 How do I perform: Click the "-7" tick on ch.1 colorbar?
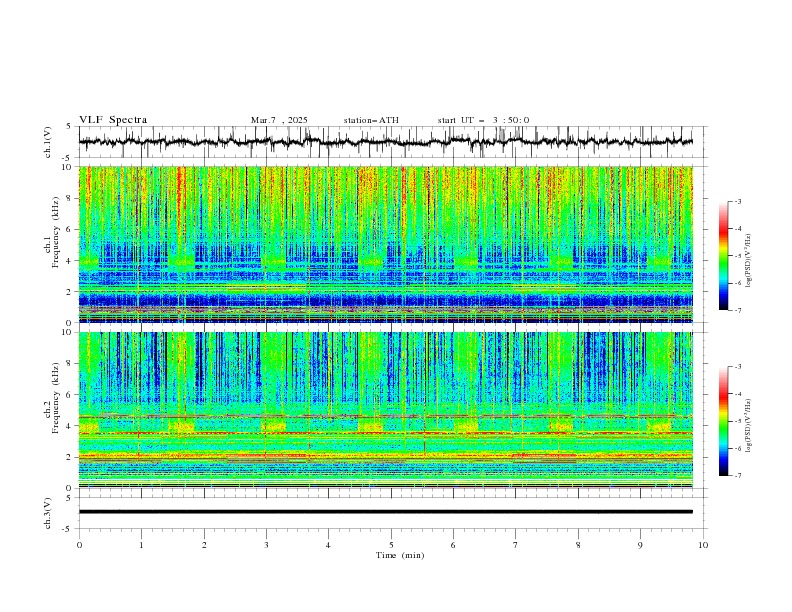(738, 310)
